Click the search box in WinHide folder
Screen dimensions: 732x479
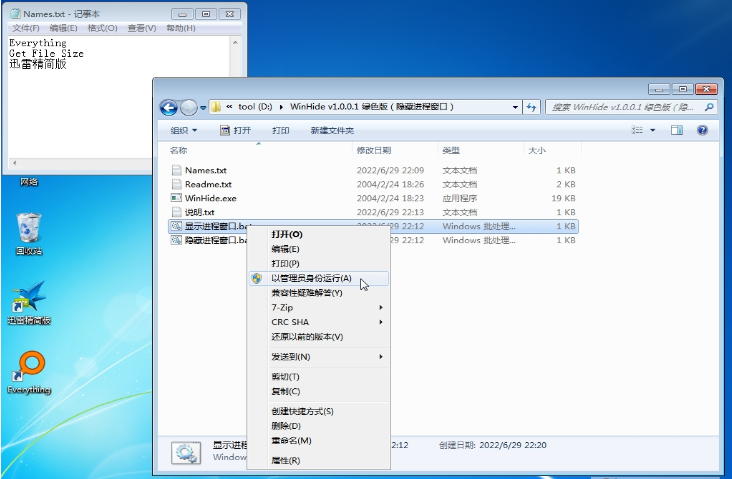630,107
